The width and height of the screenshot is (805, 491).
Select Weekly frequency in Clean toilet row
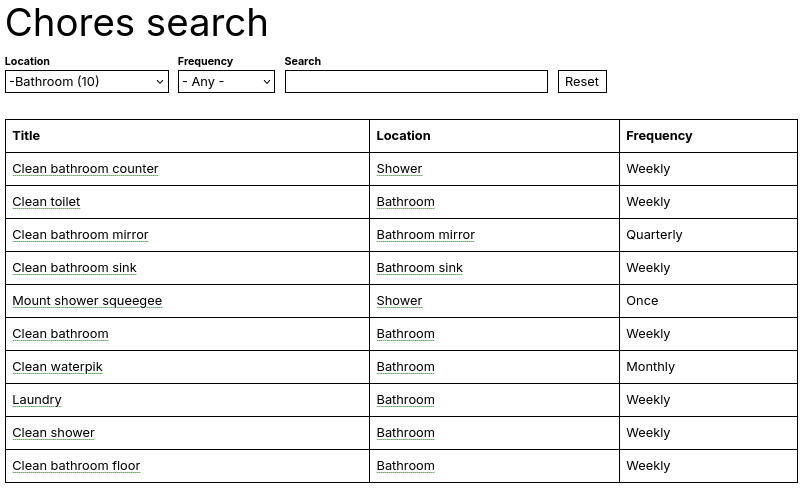(648, 202)
